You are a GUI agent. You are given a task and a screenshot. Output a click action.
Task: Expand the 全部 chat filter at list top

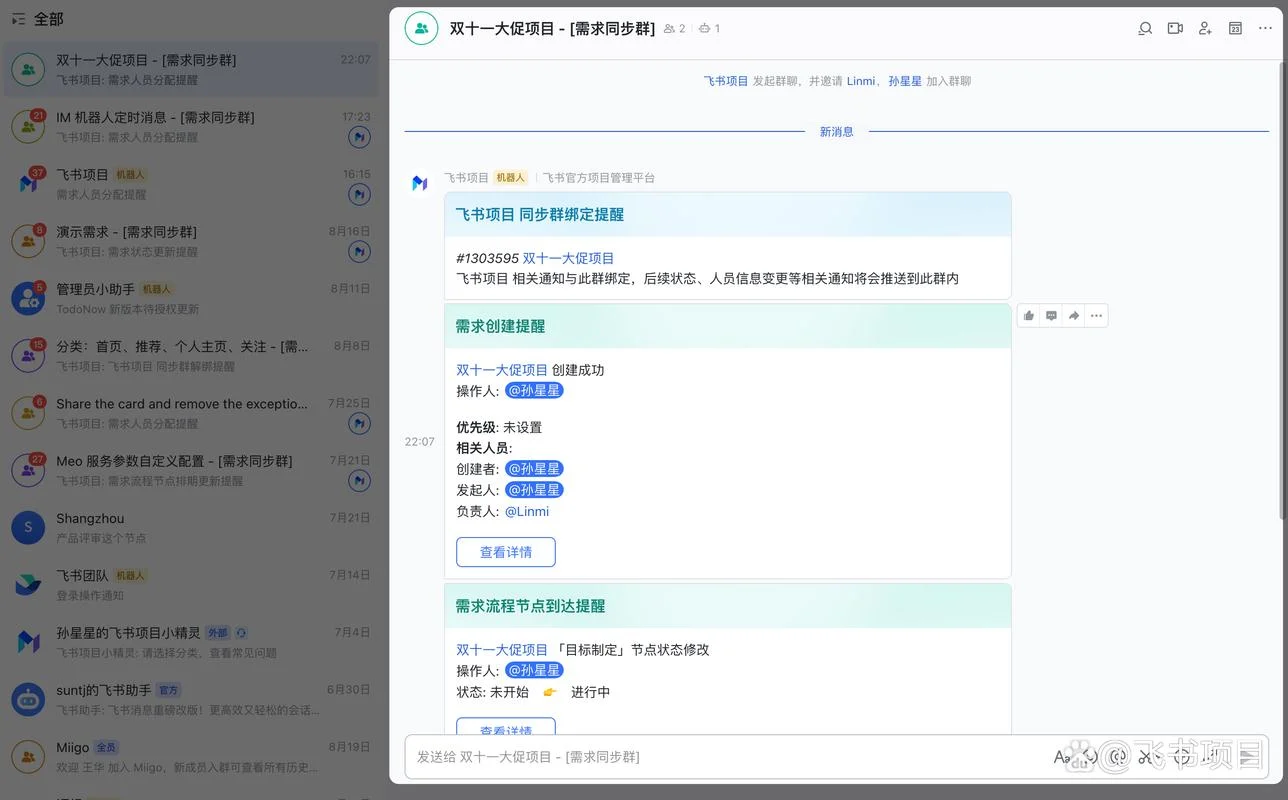[38, 19]
